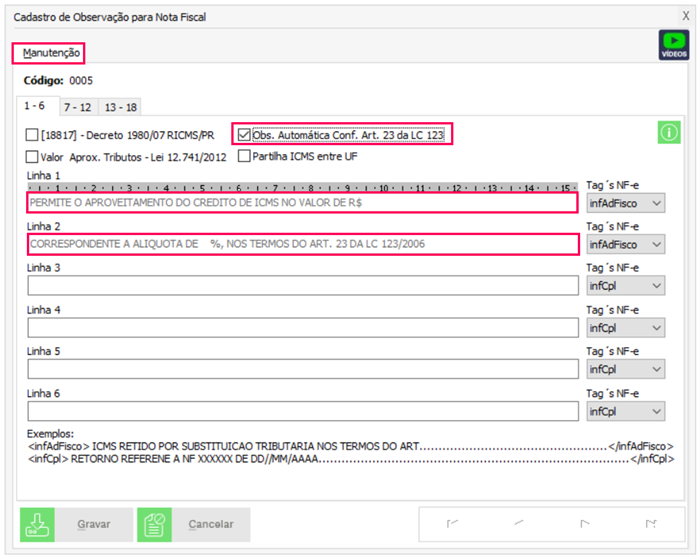This screenshot has height=560, width=700.
Task: Expand the Linha 3 Tag NF-e dropdown
Action: tap(626, 286)
